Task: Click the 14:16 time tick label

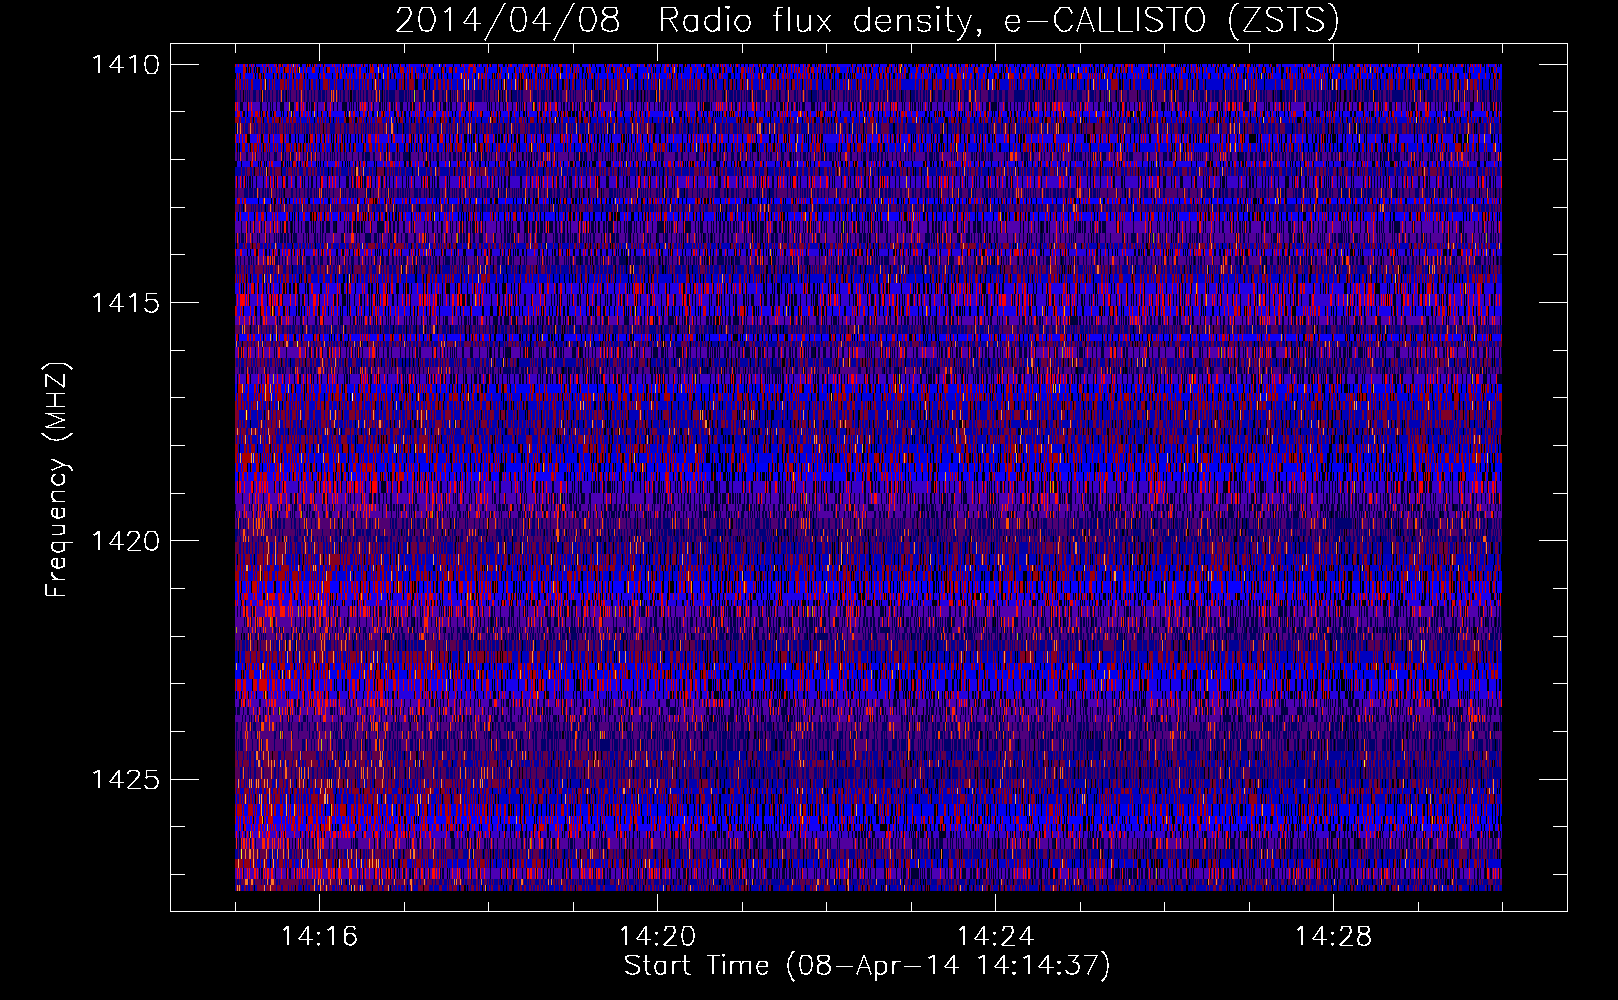Action: click(319, 936)
